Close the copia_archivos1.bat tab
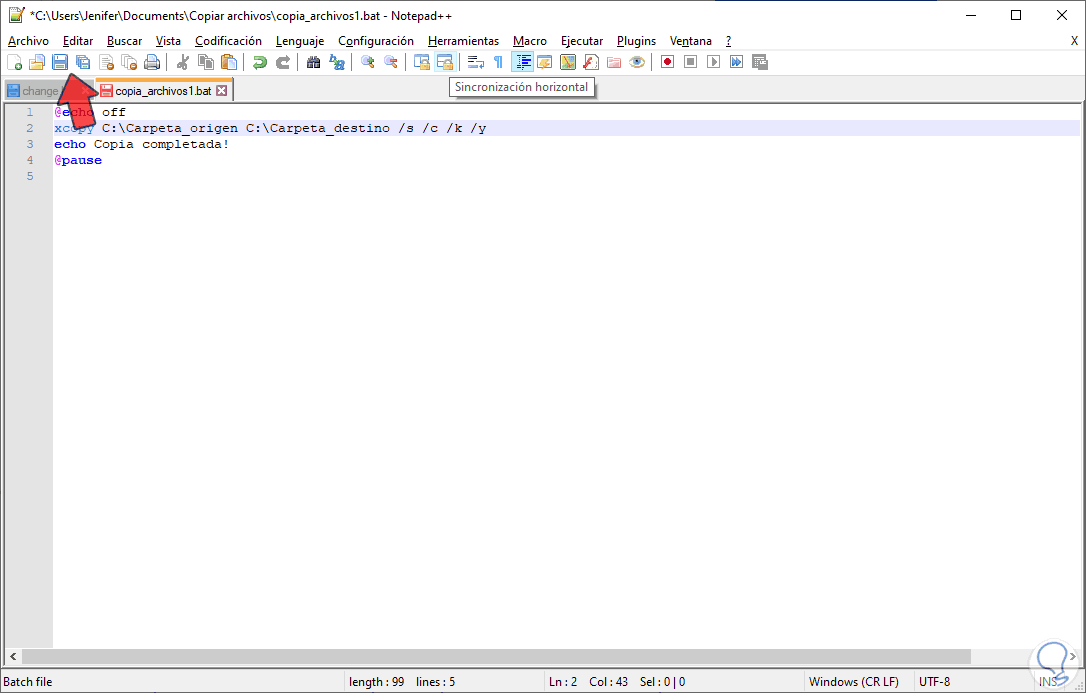Image resolution: width=1086 pixels, height=693 pixels. (x=222, y=91)
